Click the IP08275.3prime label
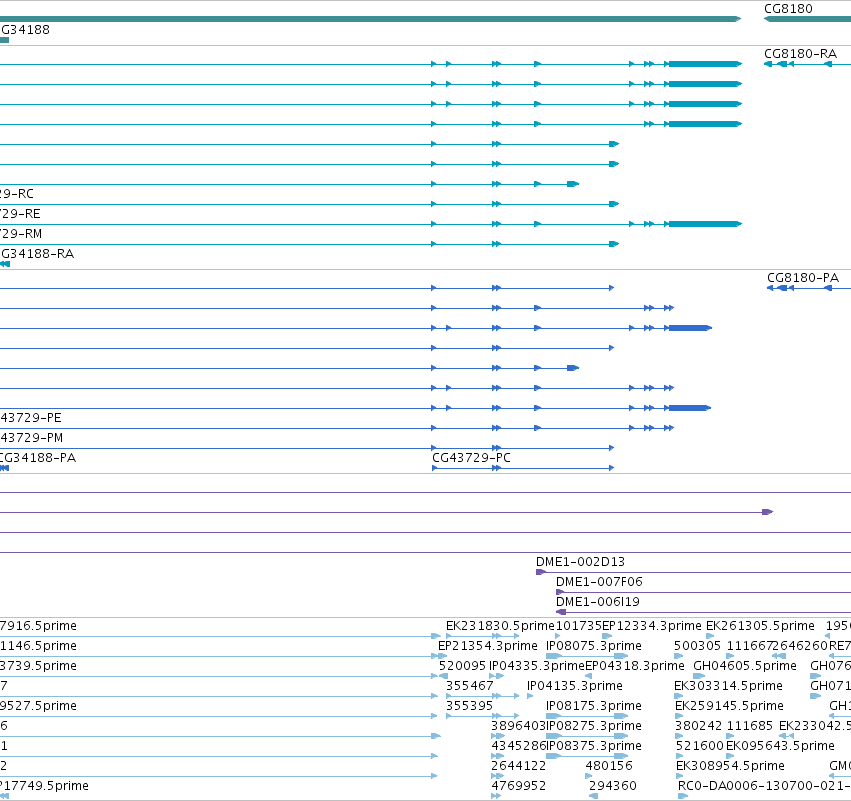Viewport: 851px width, 801px height. click(x=594, y=726)
